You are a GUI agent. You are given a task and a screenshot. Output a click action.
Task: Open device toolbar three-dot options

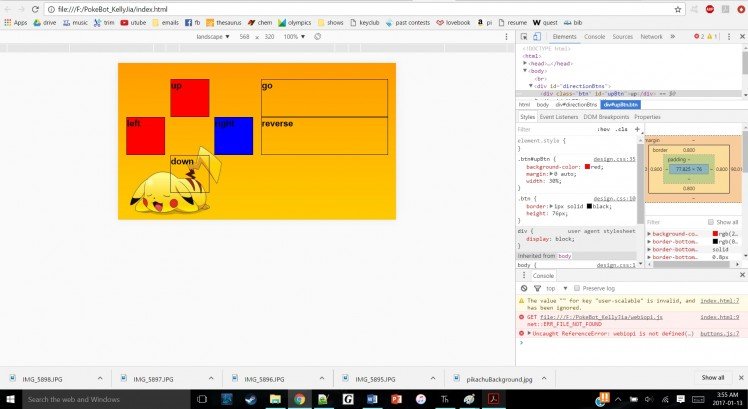(x=506, y=36)
